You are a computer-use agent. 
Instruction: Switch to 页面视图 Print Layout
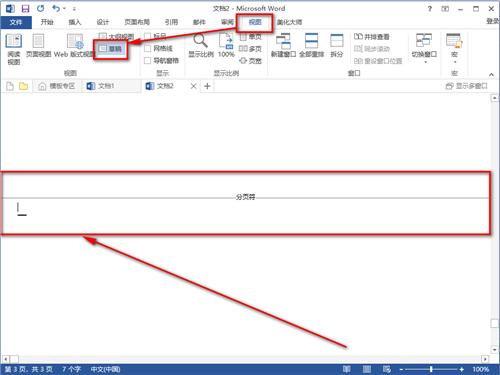tap(38, 46)
